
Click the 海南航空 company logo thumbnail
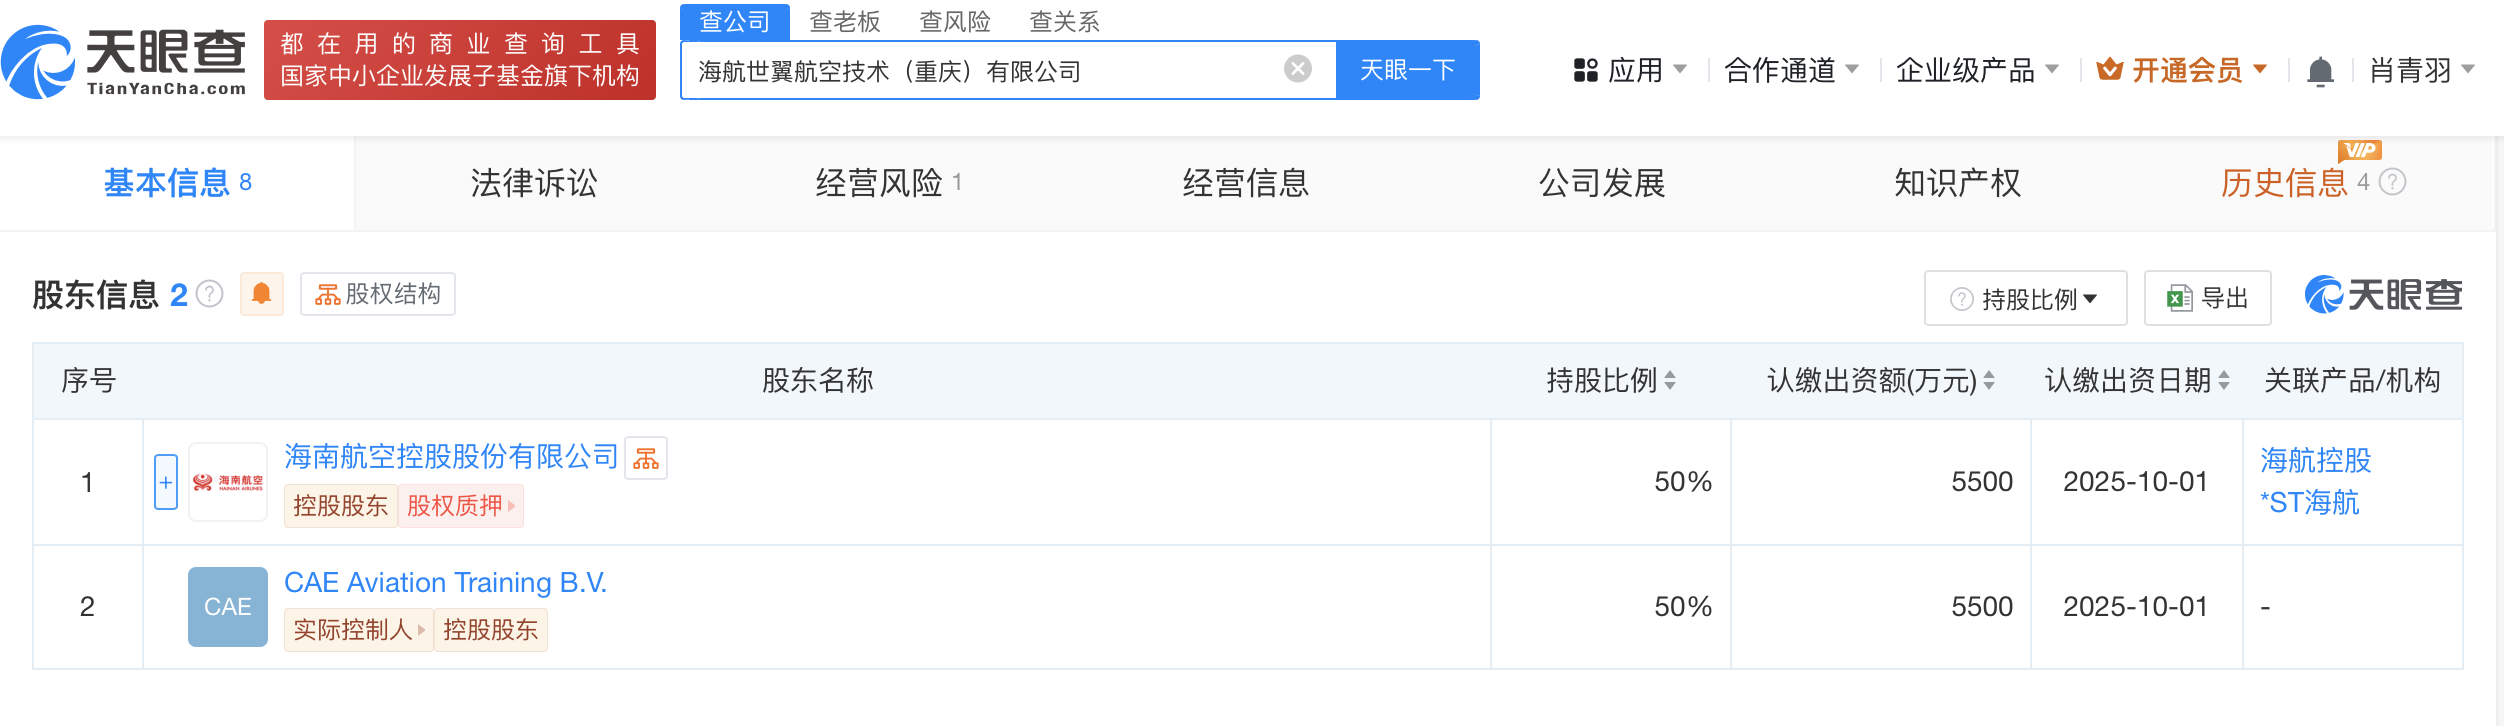pyautogui.click(x=228, y=482)
